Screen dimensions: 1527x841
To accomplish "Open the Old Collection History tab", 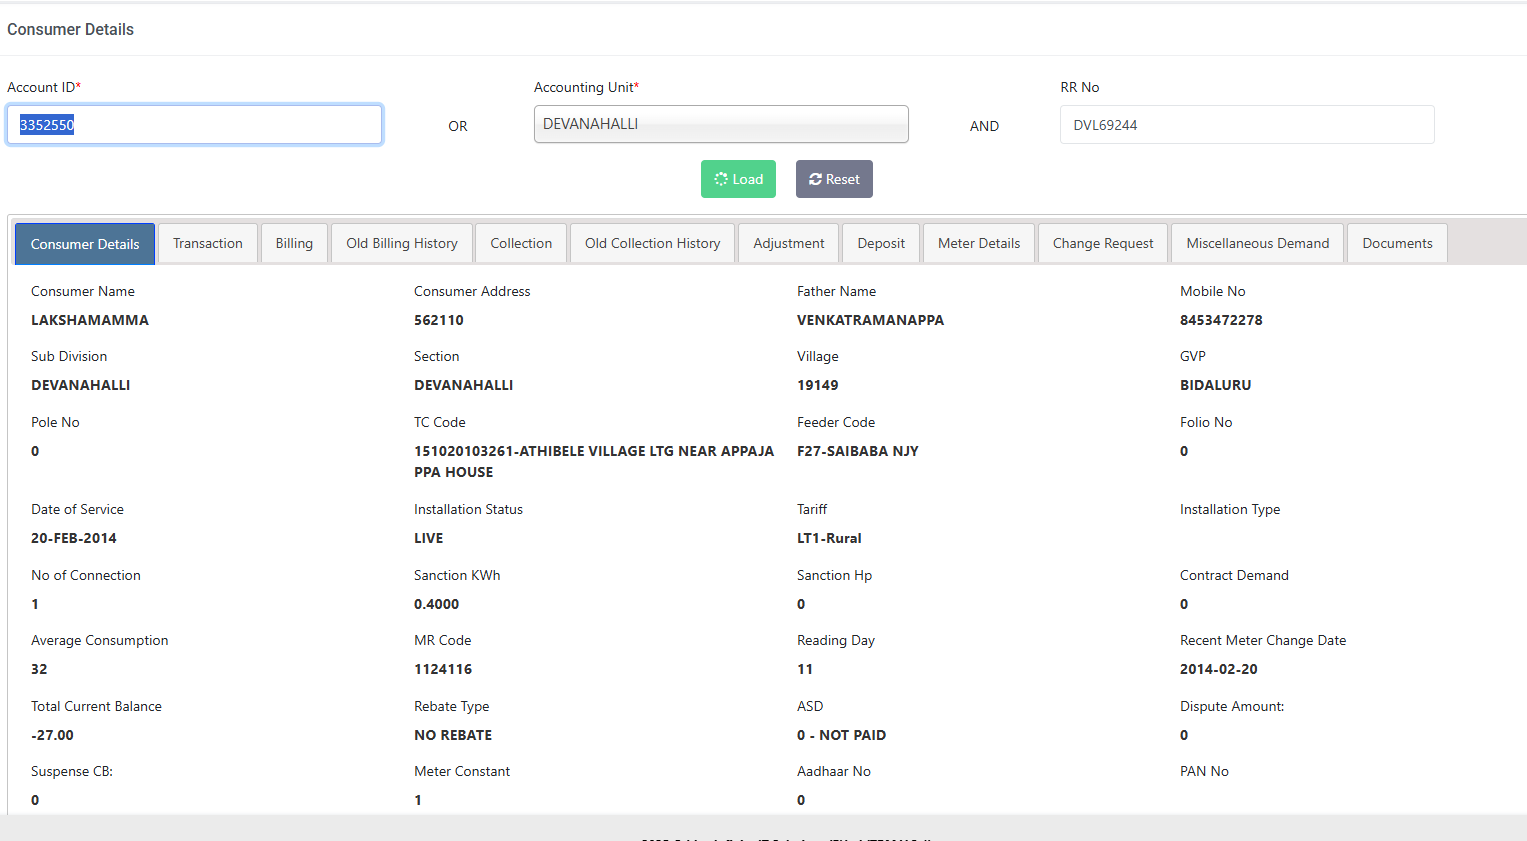I will pos(652,243).
